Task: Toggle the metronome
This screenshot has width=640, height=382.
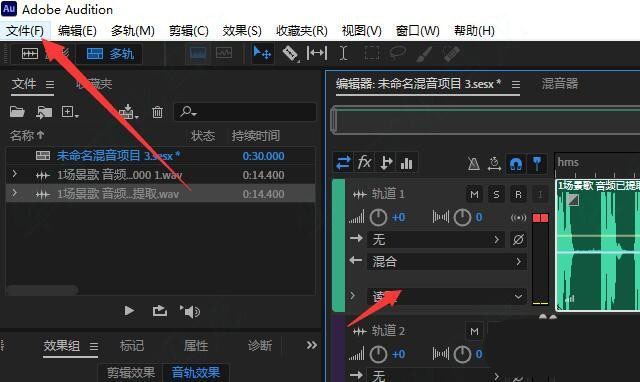Action: 473,164
